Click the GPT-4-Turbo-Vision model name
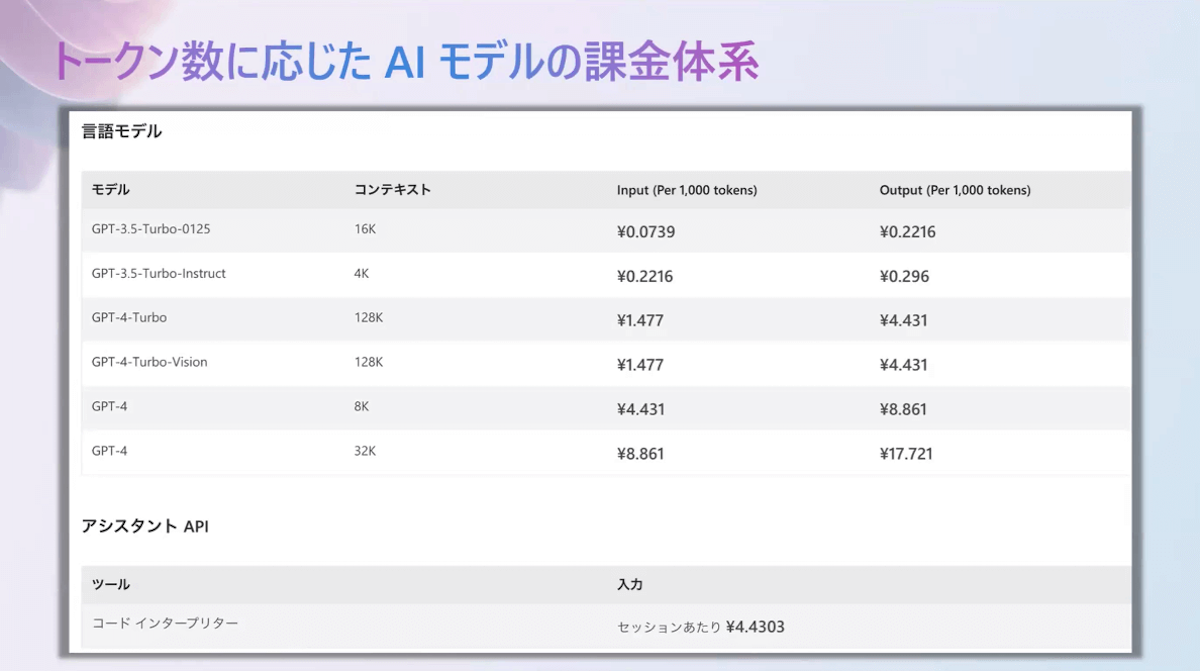This screenshot has width=1200, height=671. pos(150,362)
